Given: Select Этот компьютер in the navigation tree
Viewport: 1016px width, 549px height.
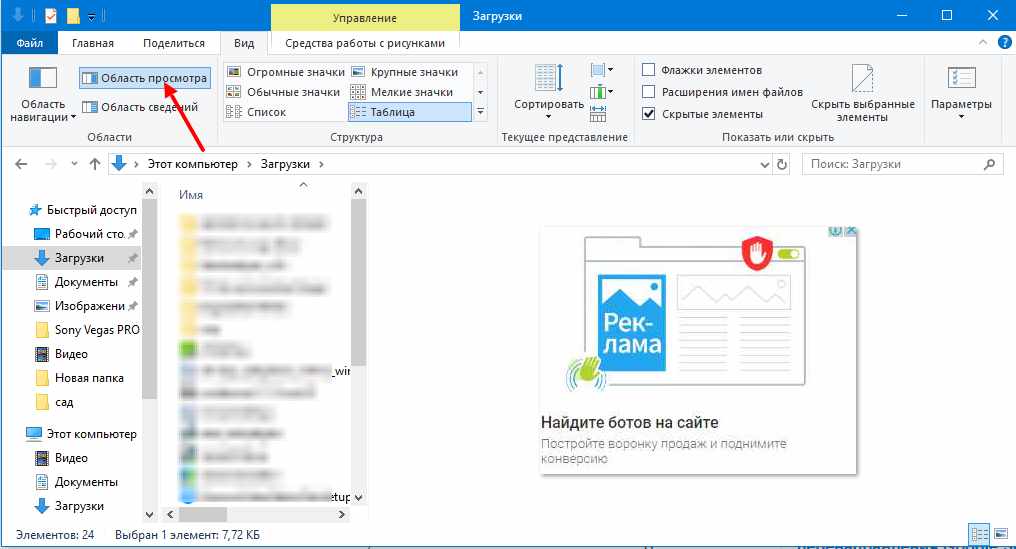Looking at the screenshot, I should click(81, 434).
